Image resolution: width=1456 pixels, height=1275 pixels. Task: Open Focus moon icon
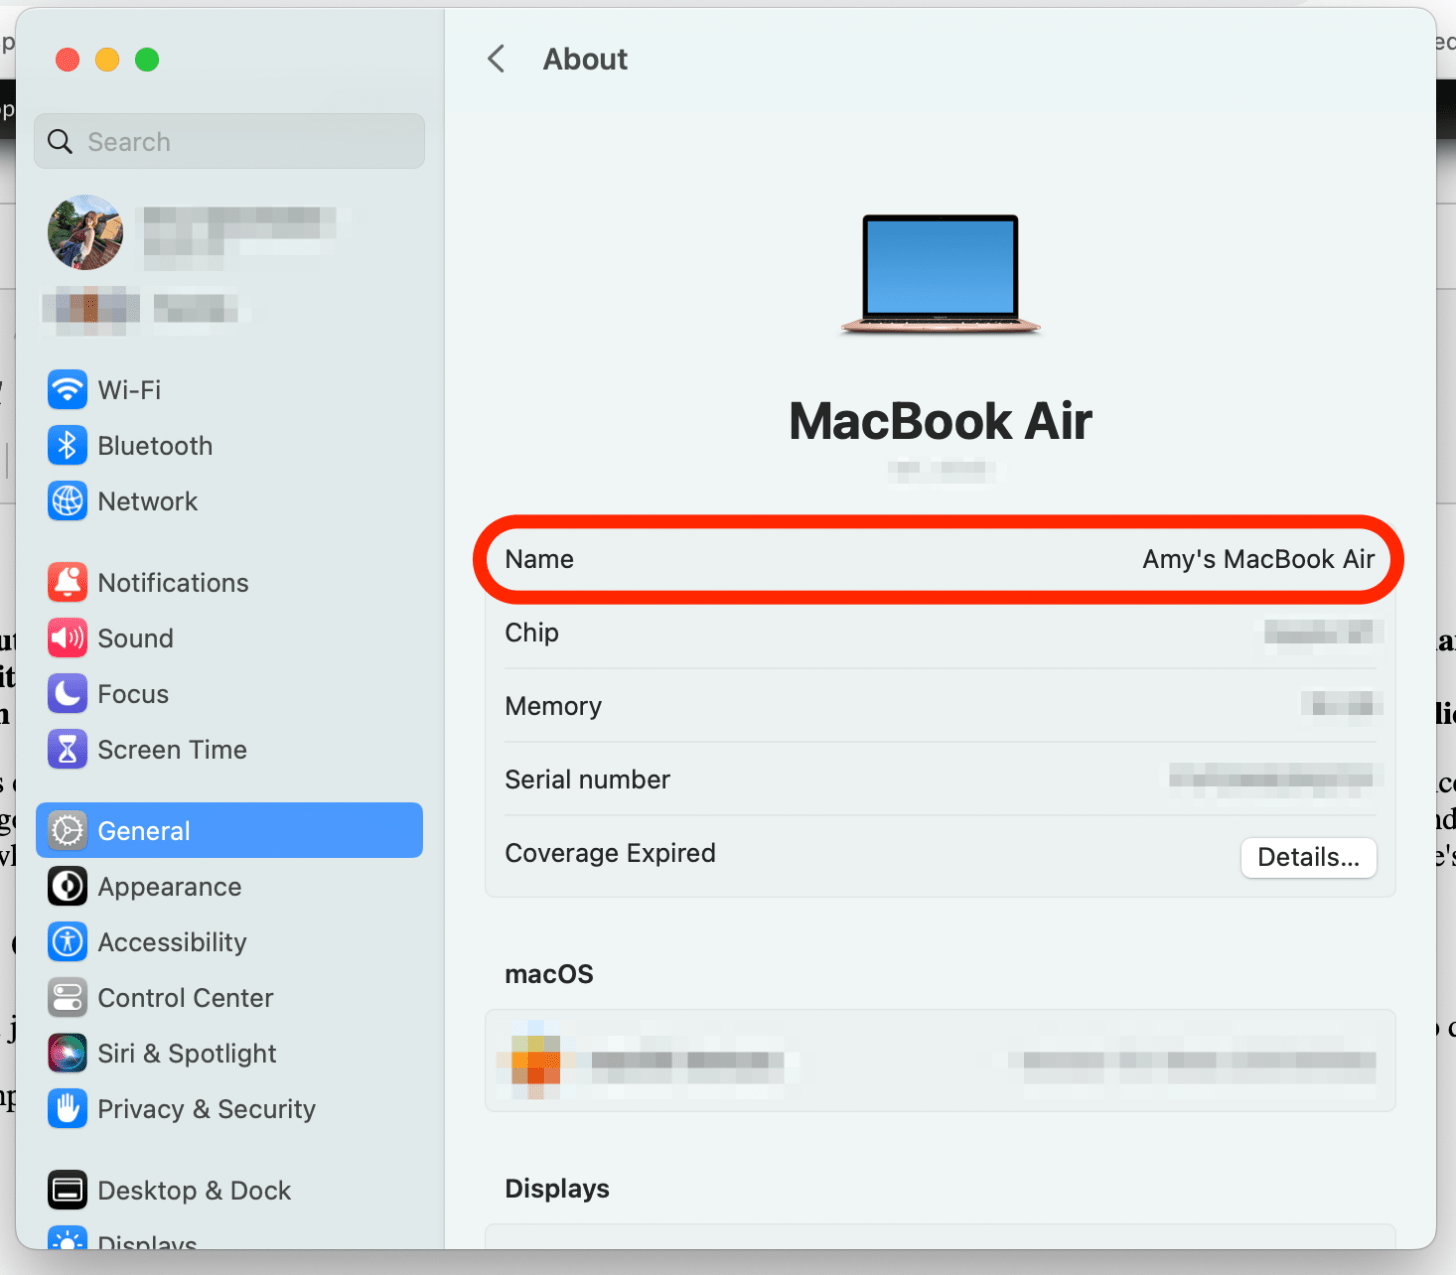click(67, 694)
